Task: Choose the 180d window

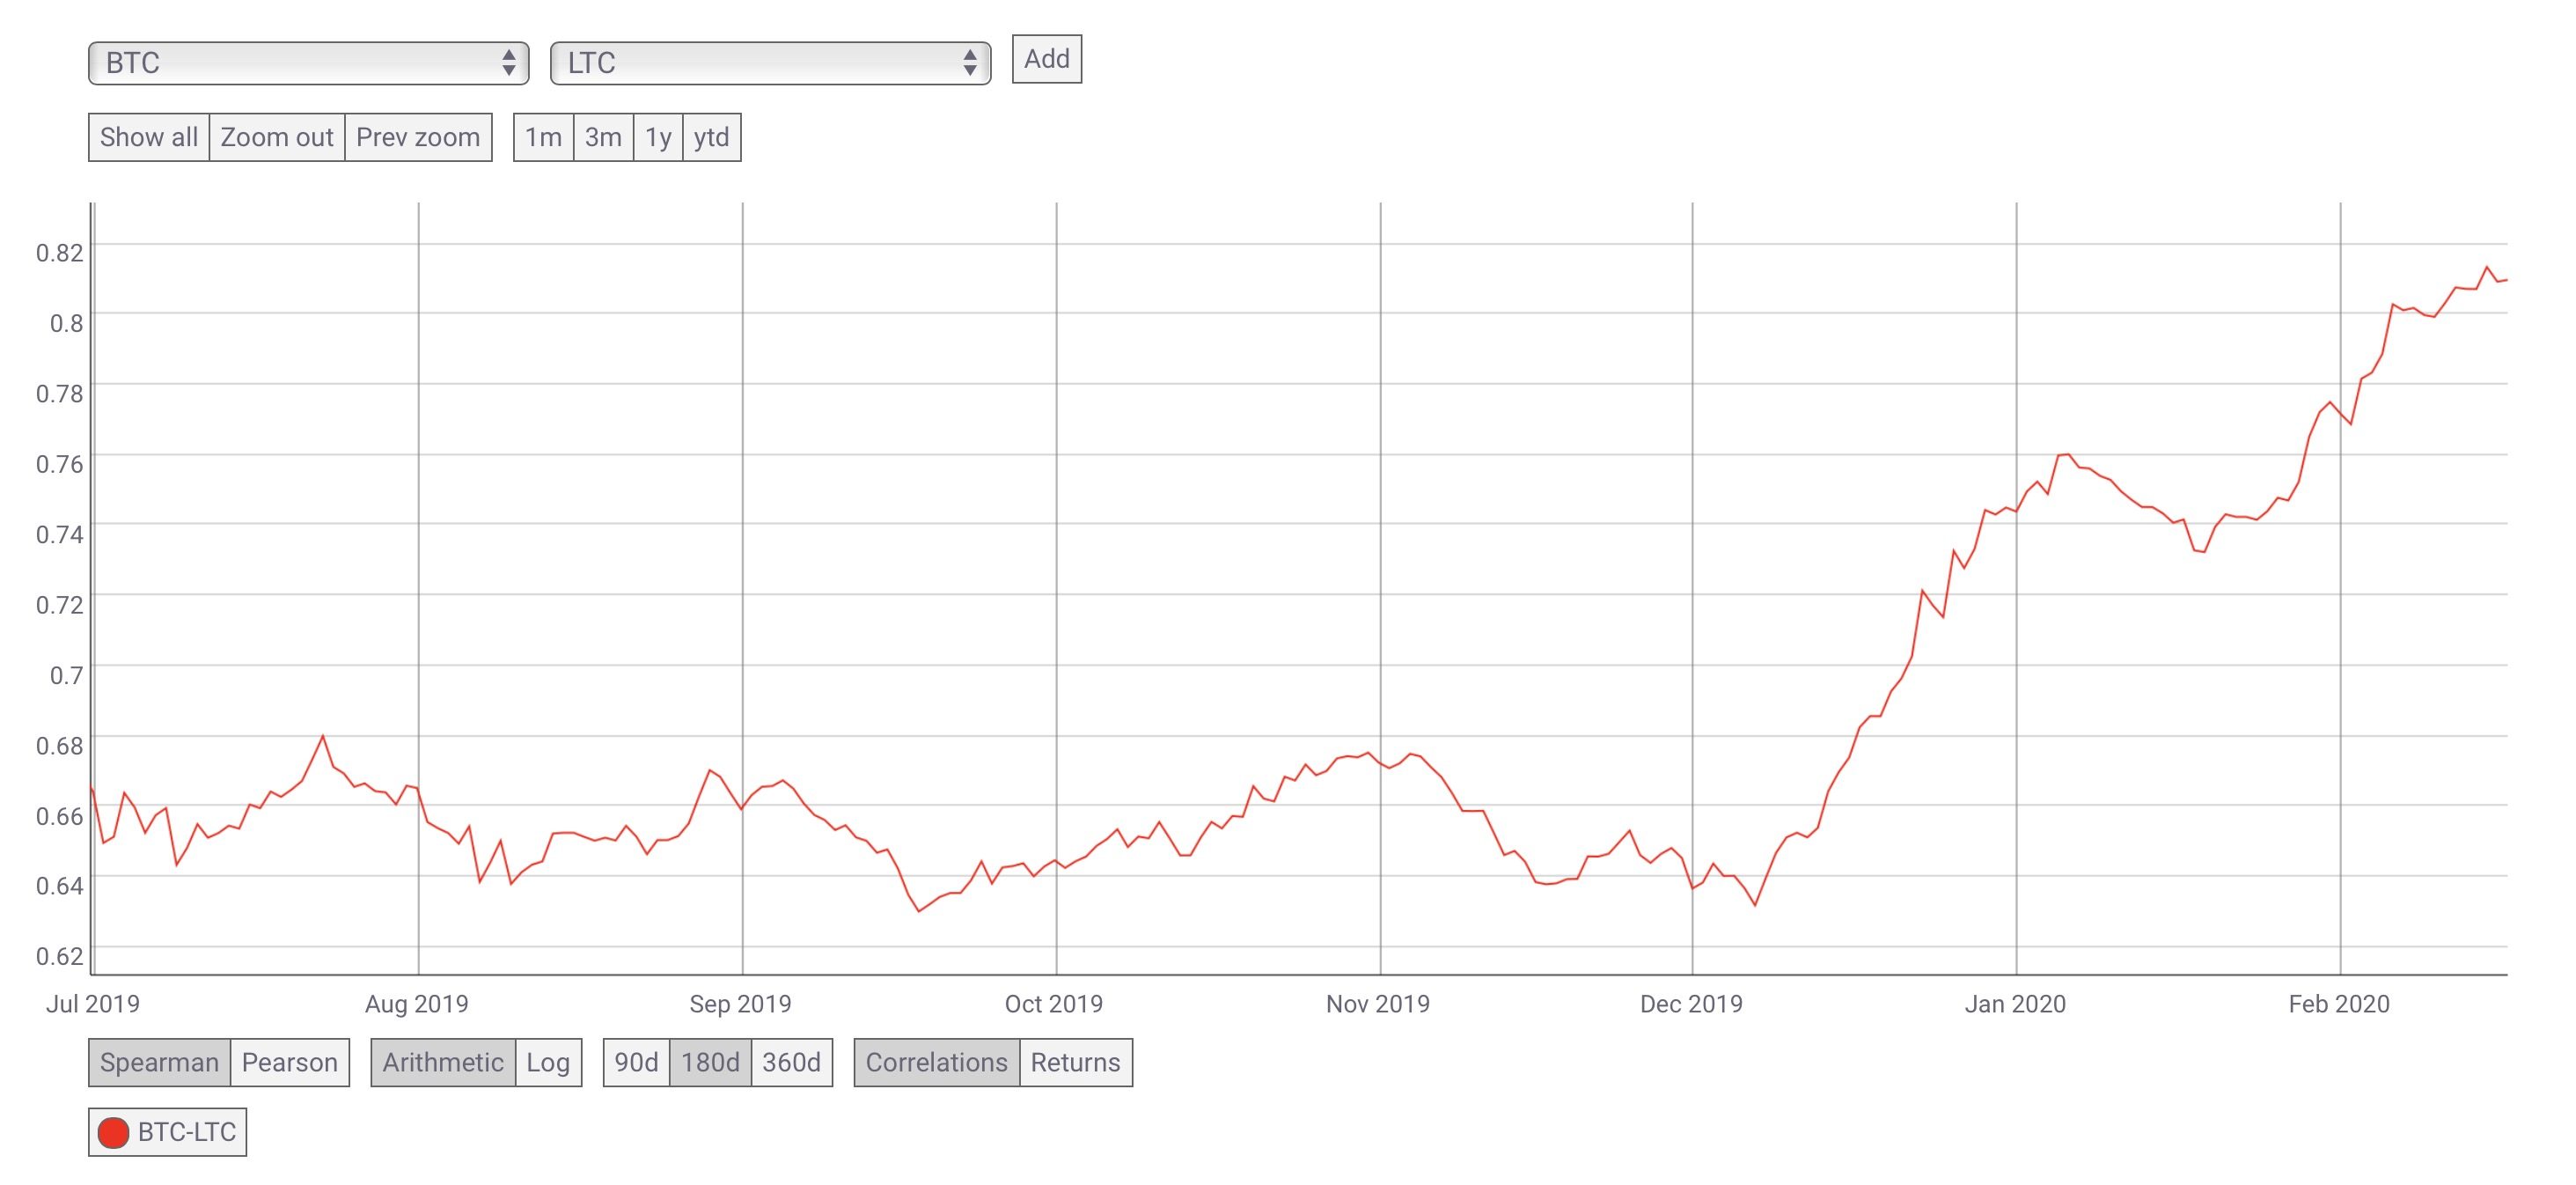Action: [x=710, y=1062]
